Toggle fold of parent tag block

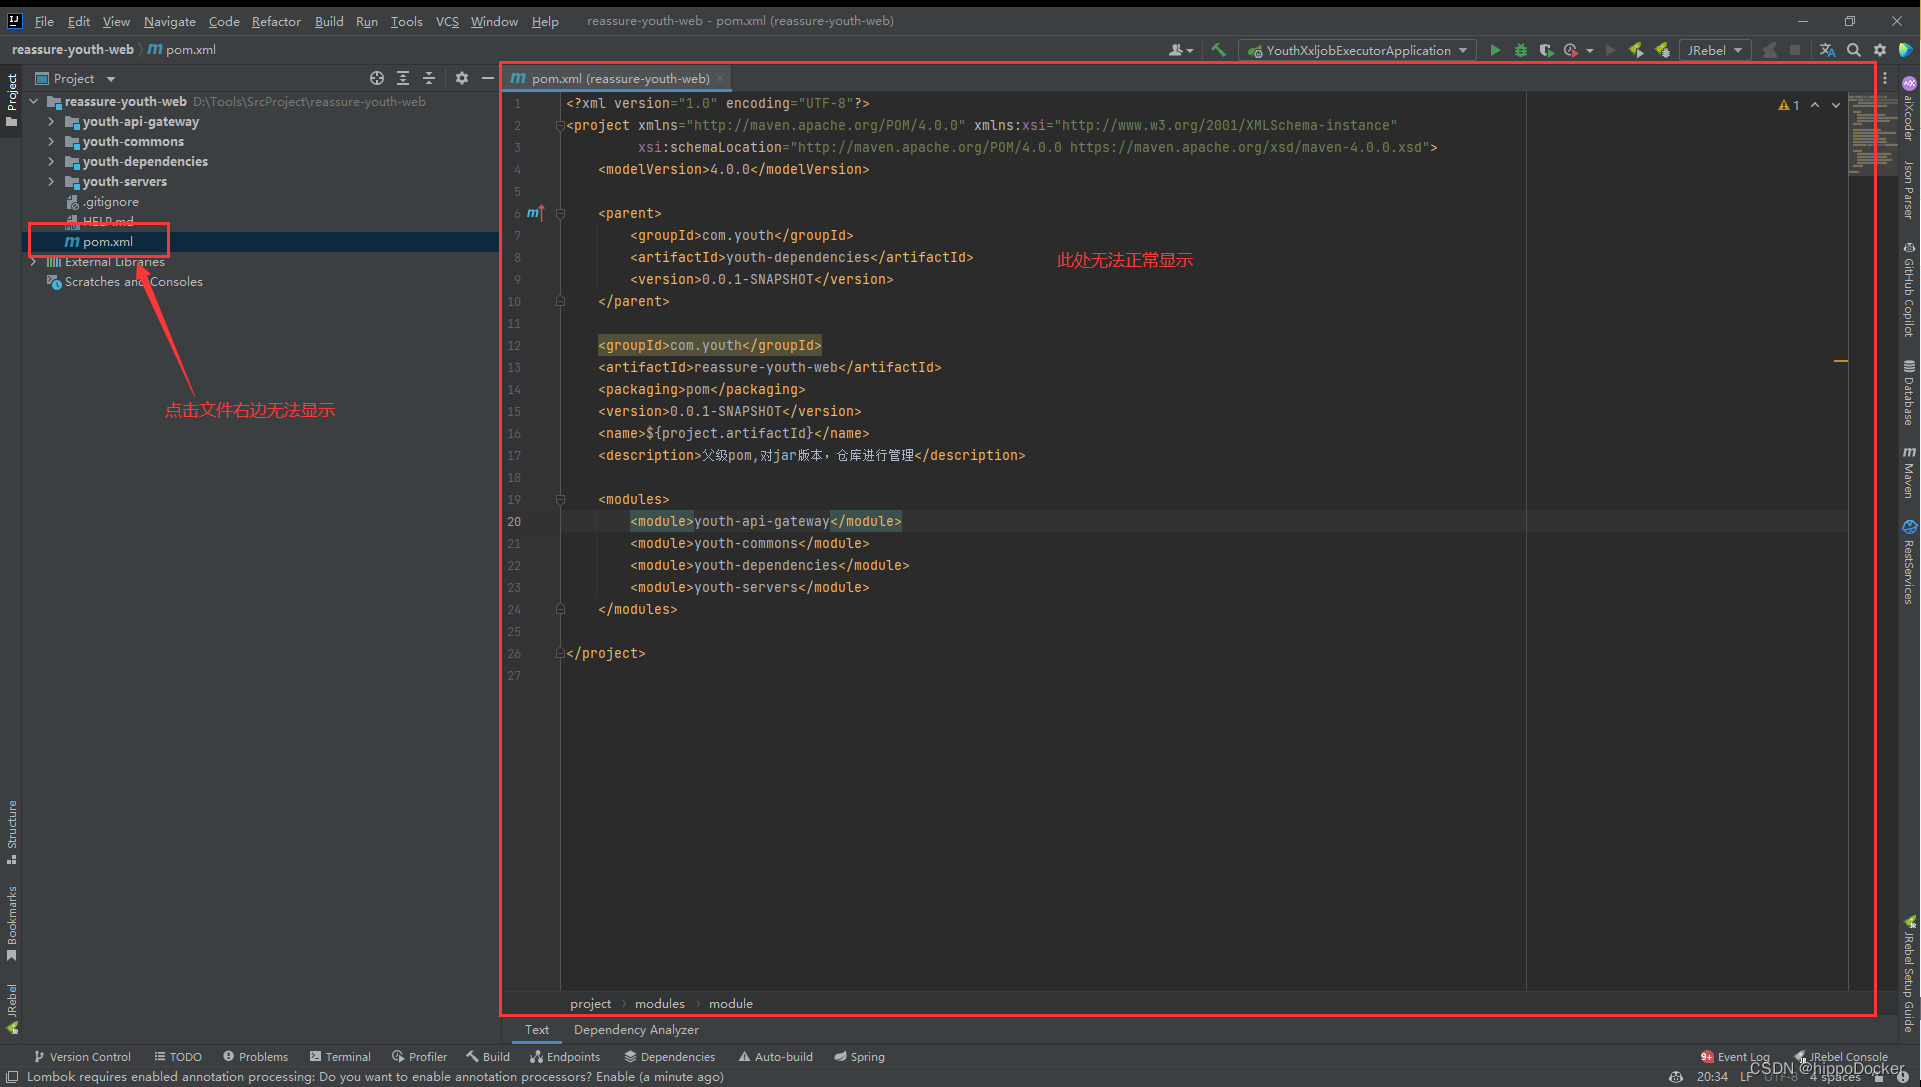560,213
